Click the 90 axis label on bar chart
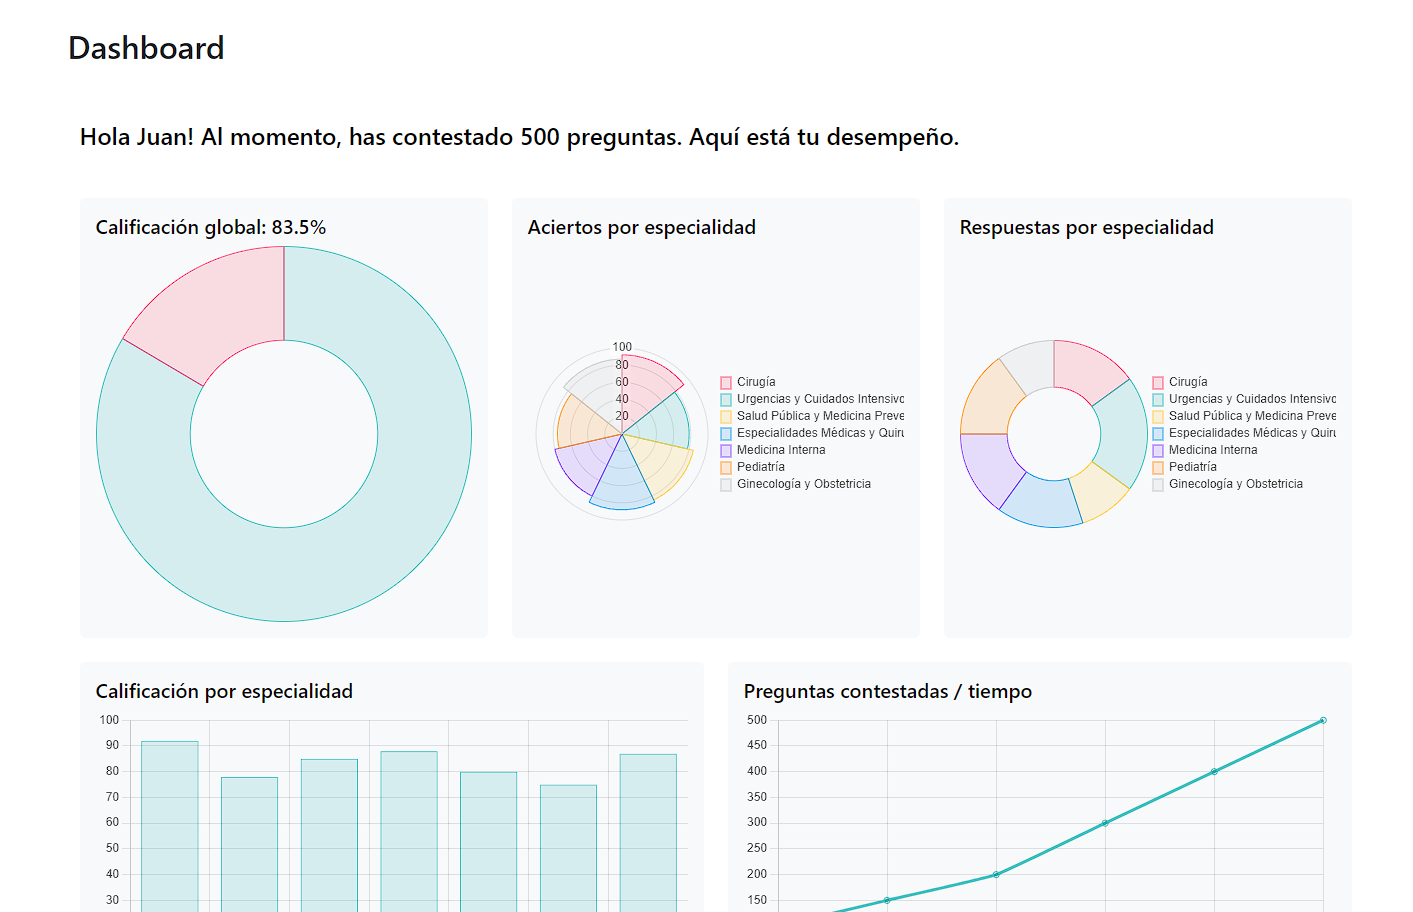This screenshot has height=912, width=1413. point(112,745)
